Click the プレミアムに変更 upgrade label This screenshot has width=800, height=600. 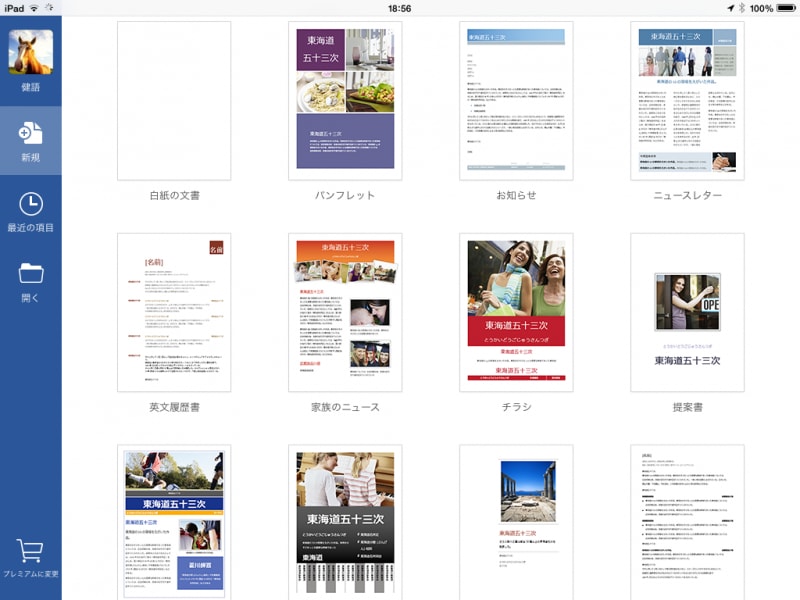31,575
